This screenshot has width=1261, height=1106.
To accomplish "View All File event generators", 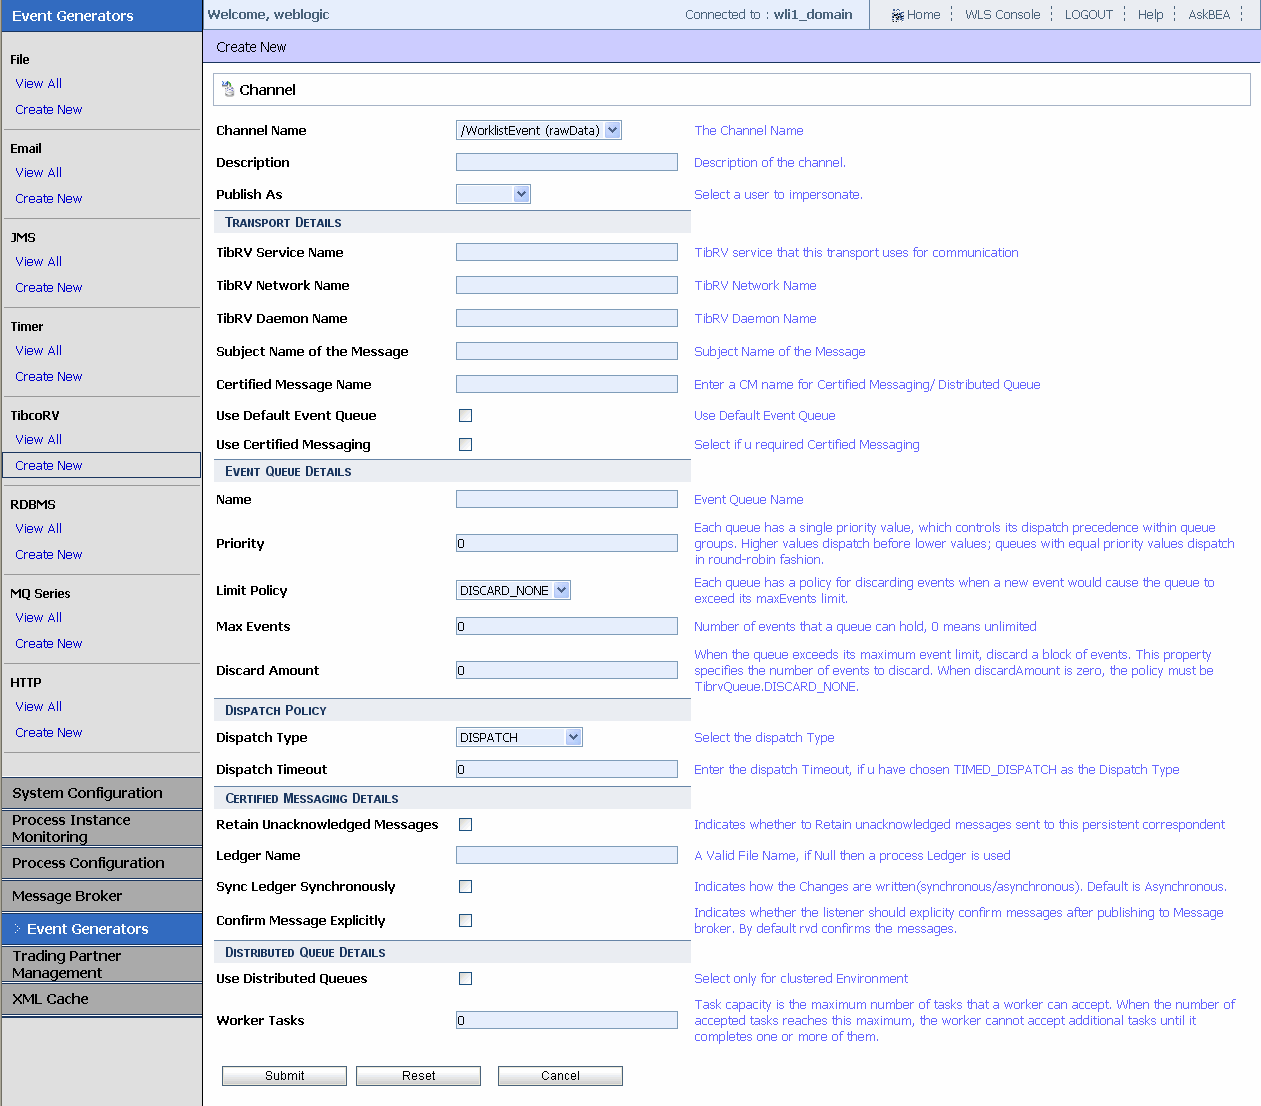I will pos(38,84).
